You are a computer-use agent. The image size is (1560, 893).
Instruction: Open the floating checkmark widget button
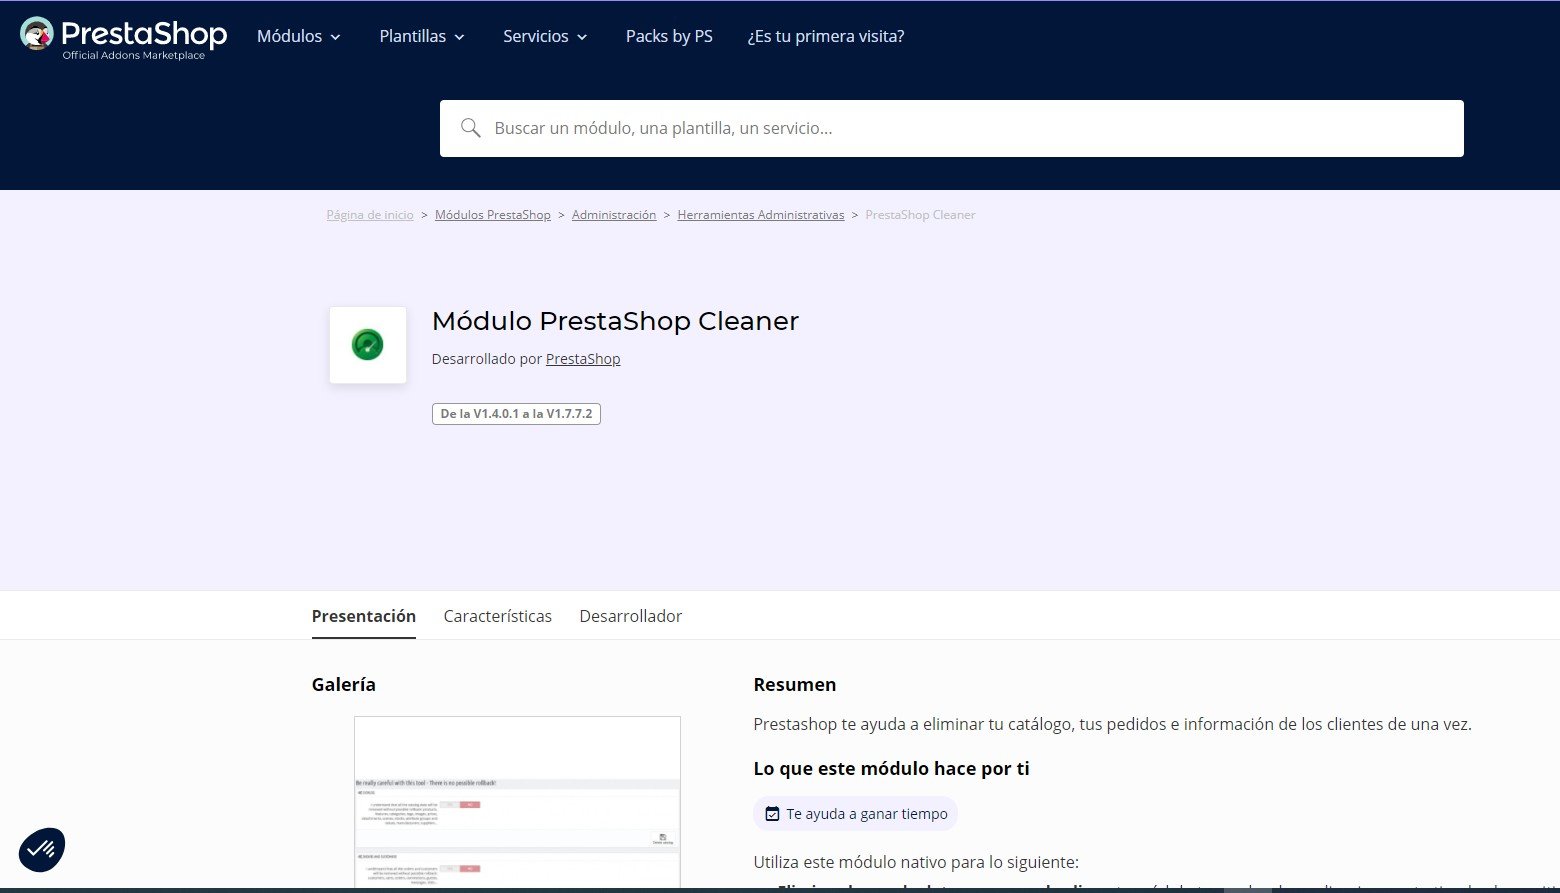(42, 850)
